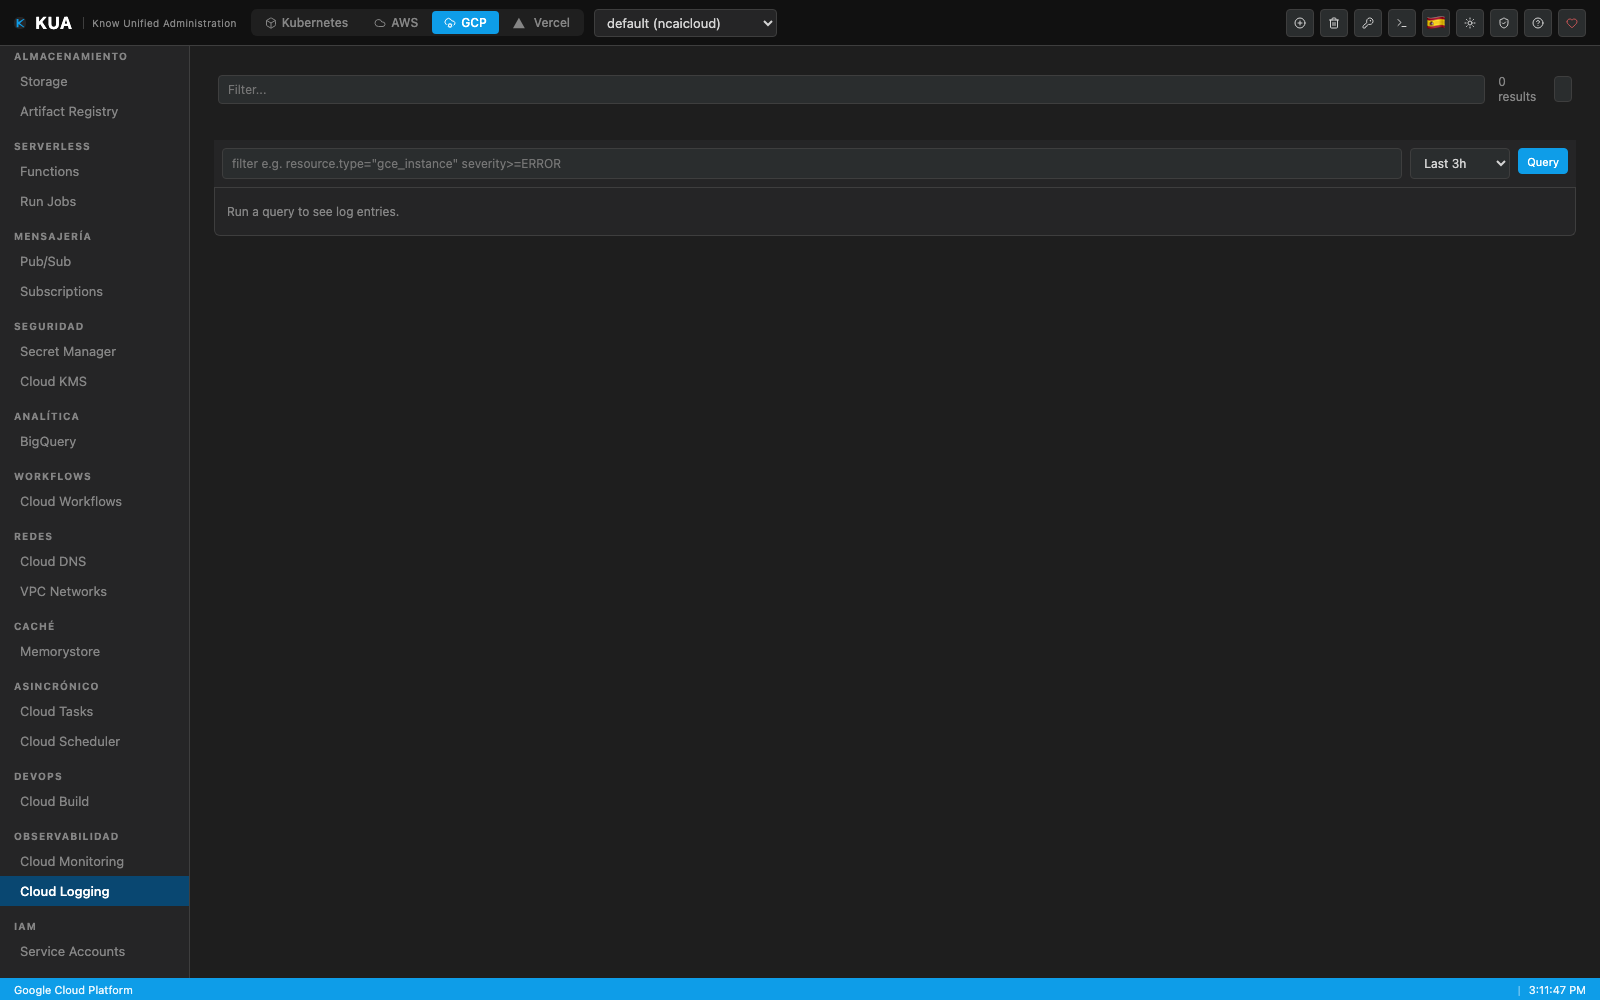Click the blank square button beside results
The image size is (1600, 1000).
pyautogui.click(x=1563, y=89)
